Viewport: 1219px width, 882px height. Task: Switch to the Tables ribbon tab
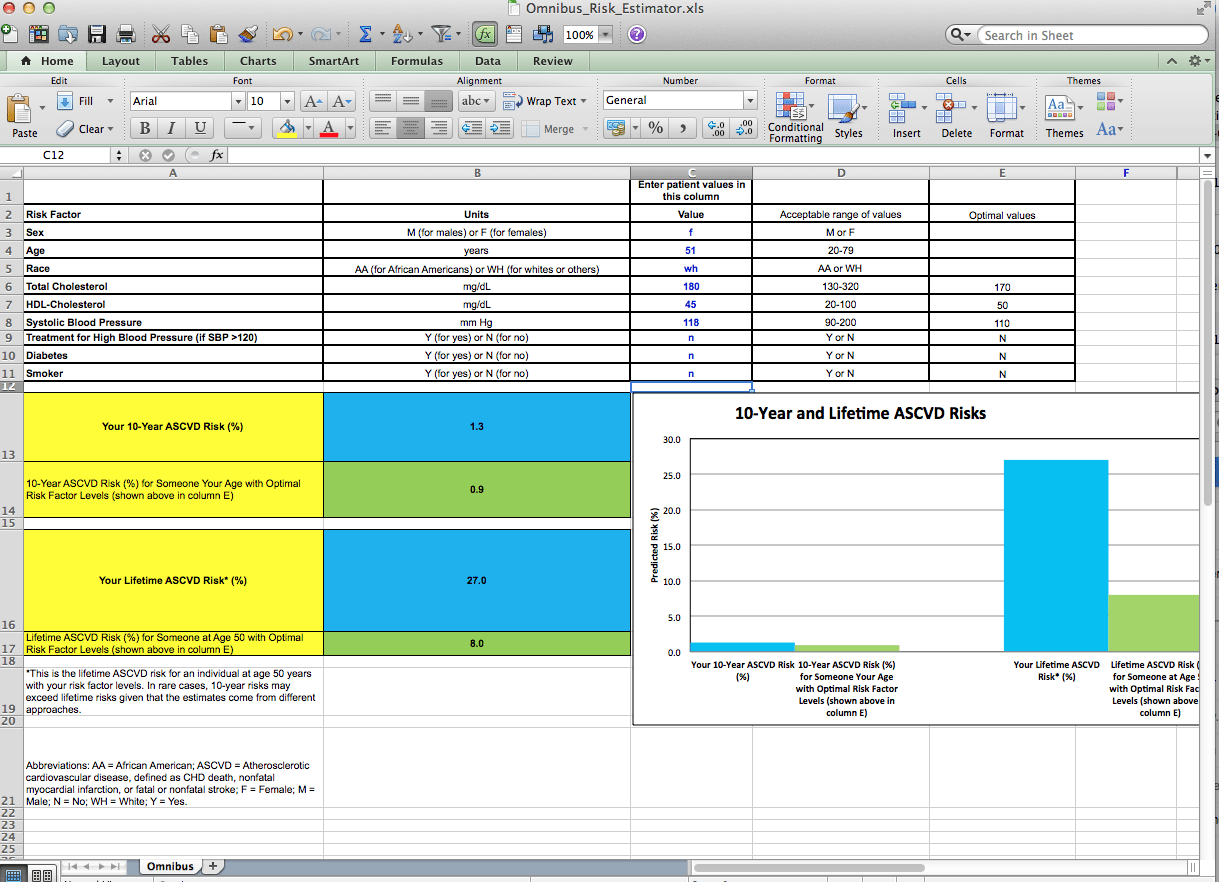(190, 61)
